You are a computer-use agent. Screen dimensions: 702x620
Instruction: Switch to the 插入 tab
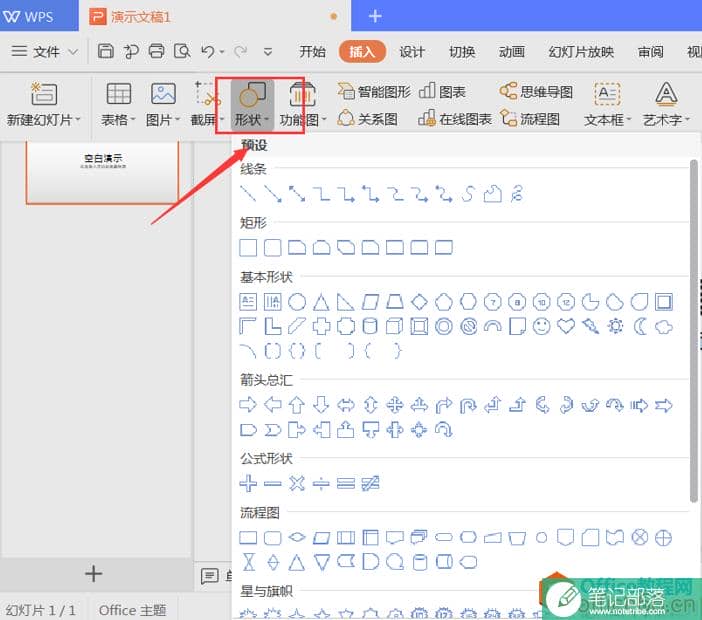click(x=362, y=51)
